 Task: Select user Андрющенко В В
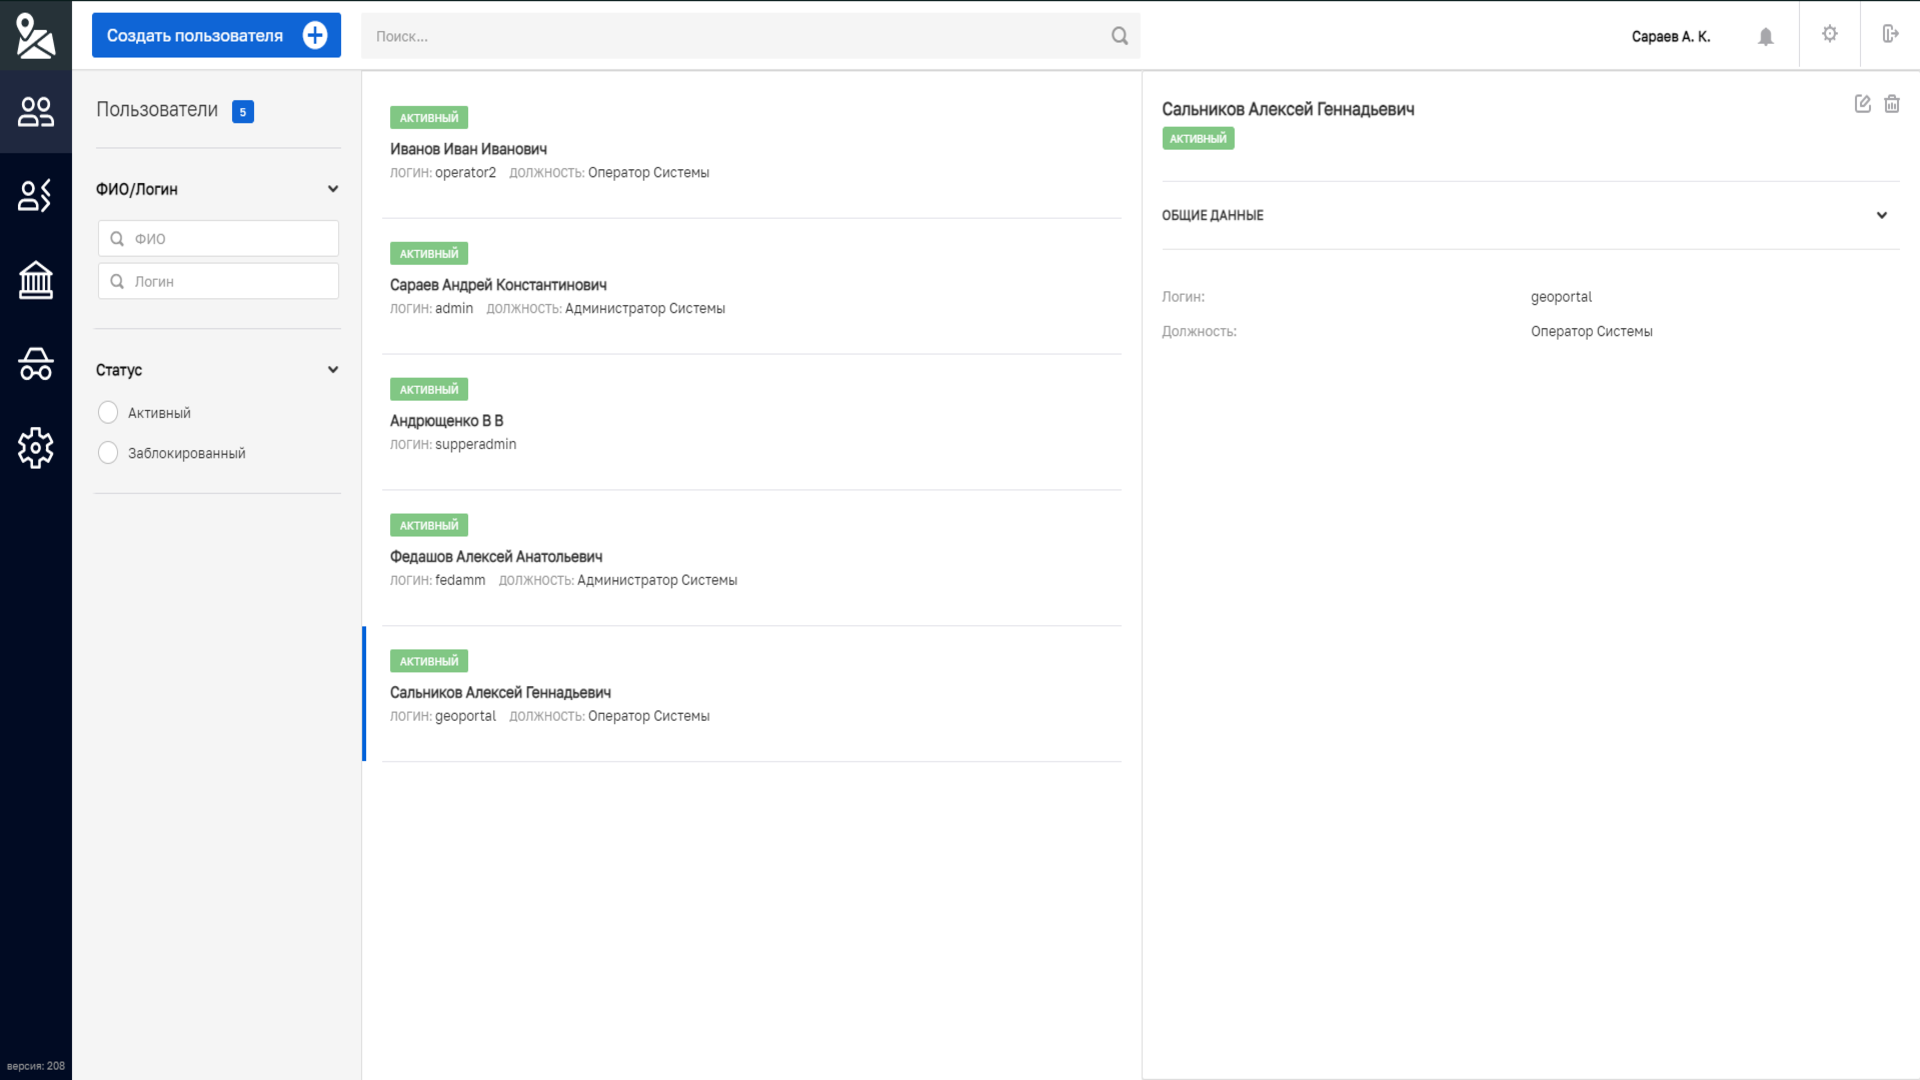[751, 422]
